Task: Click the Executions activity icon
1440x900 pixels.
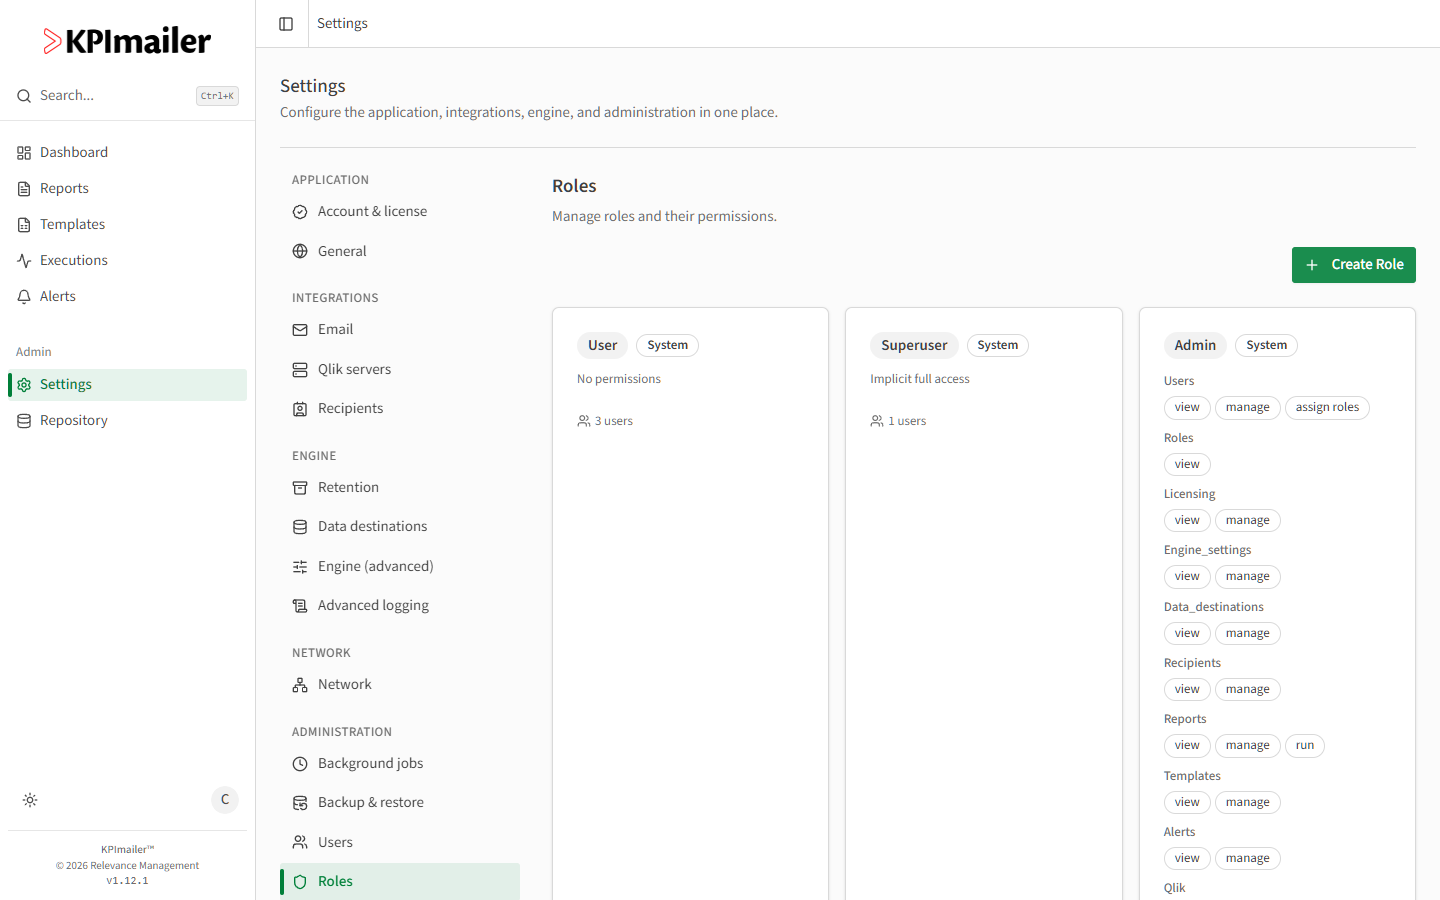Action: click(24, 261)
